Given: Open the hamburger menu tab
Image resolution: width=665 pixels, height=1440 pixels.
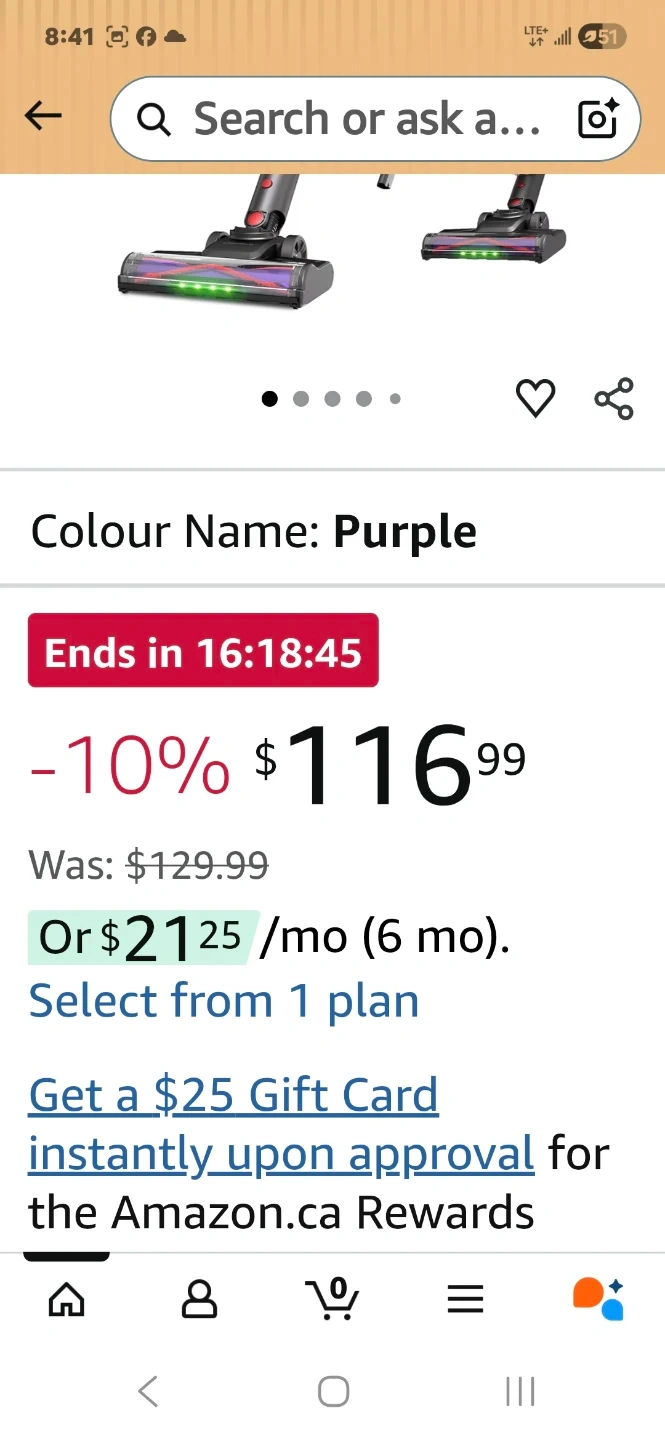Looking at the screenshot, I should (x=465, y=1299).
